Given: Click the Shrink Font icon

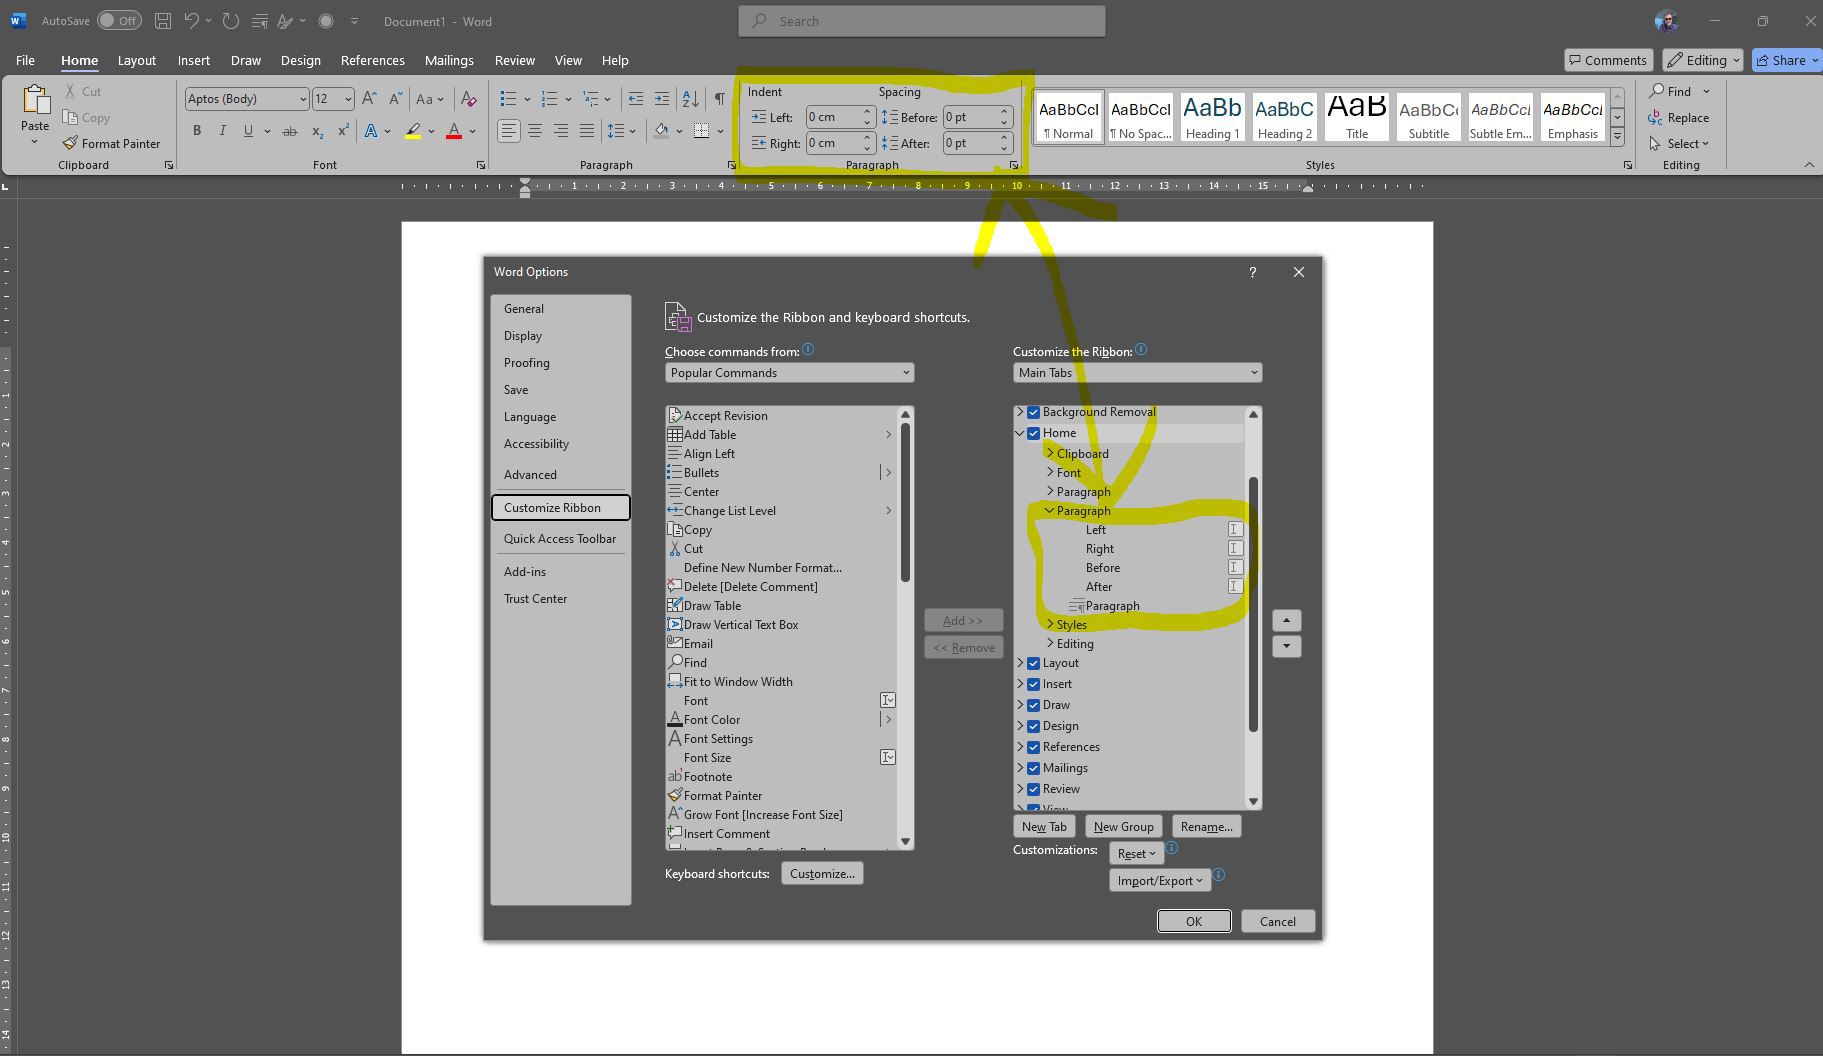Looking at the screenshot, I should [x=395, y=98].
